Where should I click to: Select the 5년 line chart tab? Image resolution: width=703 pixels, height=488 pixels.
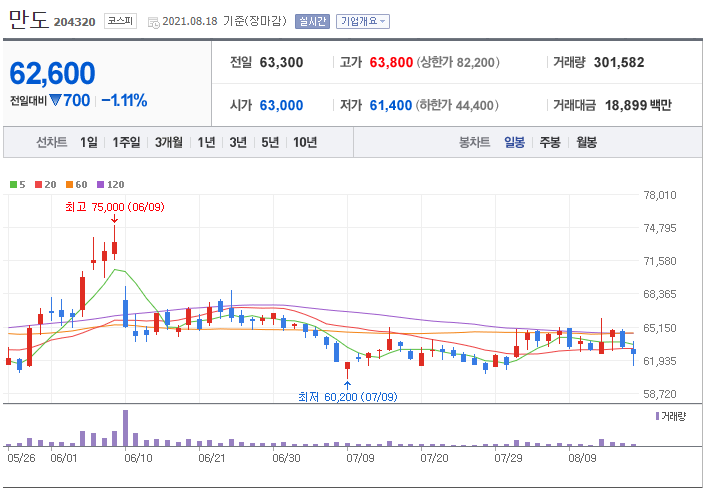[x=270, y=143]
